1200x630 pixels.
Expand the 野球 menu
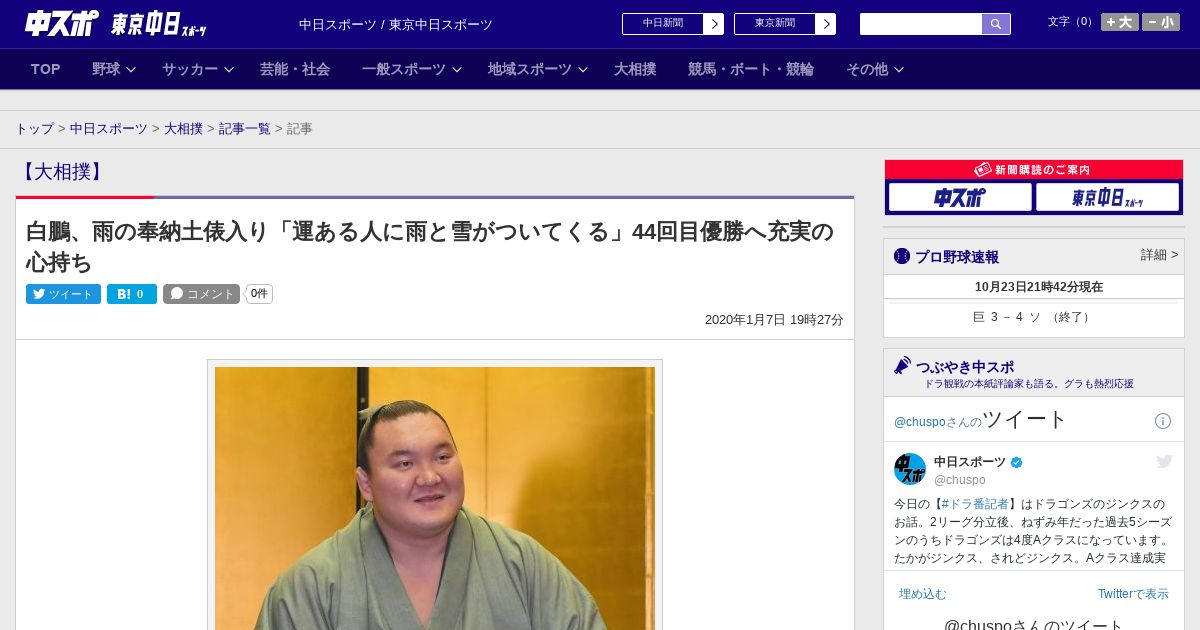pos(114,69)
